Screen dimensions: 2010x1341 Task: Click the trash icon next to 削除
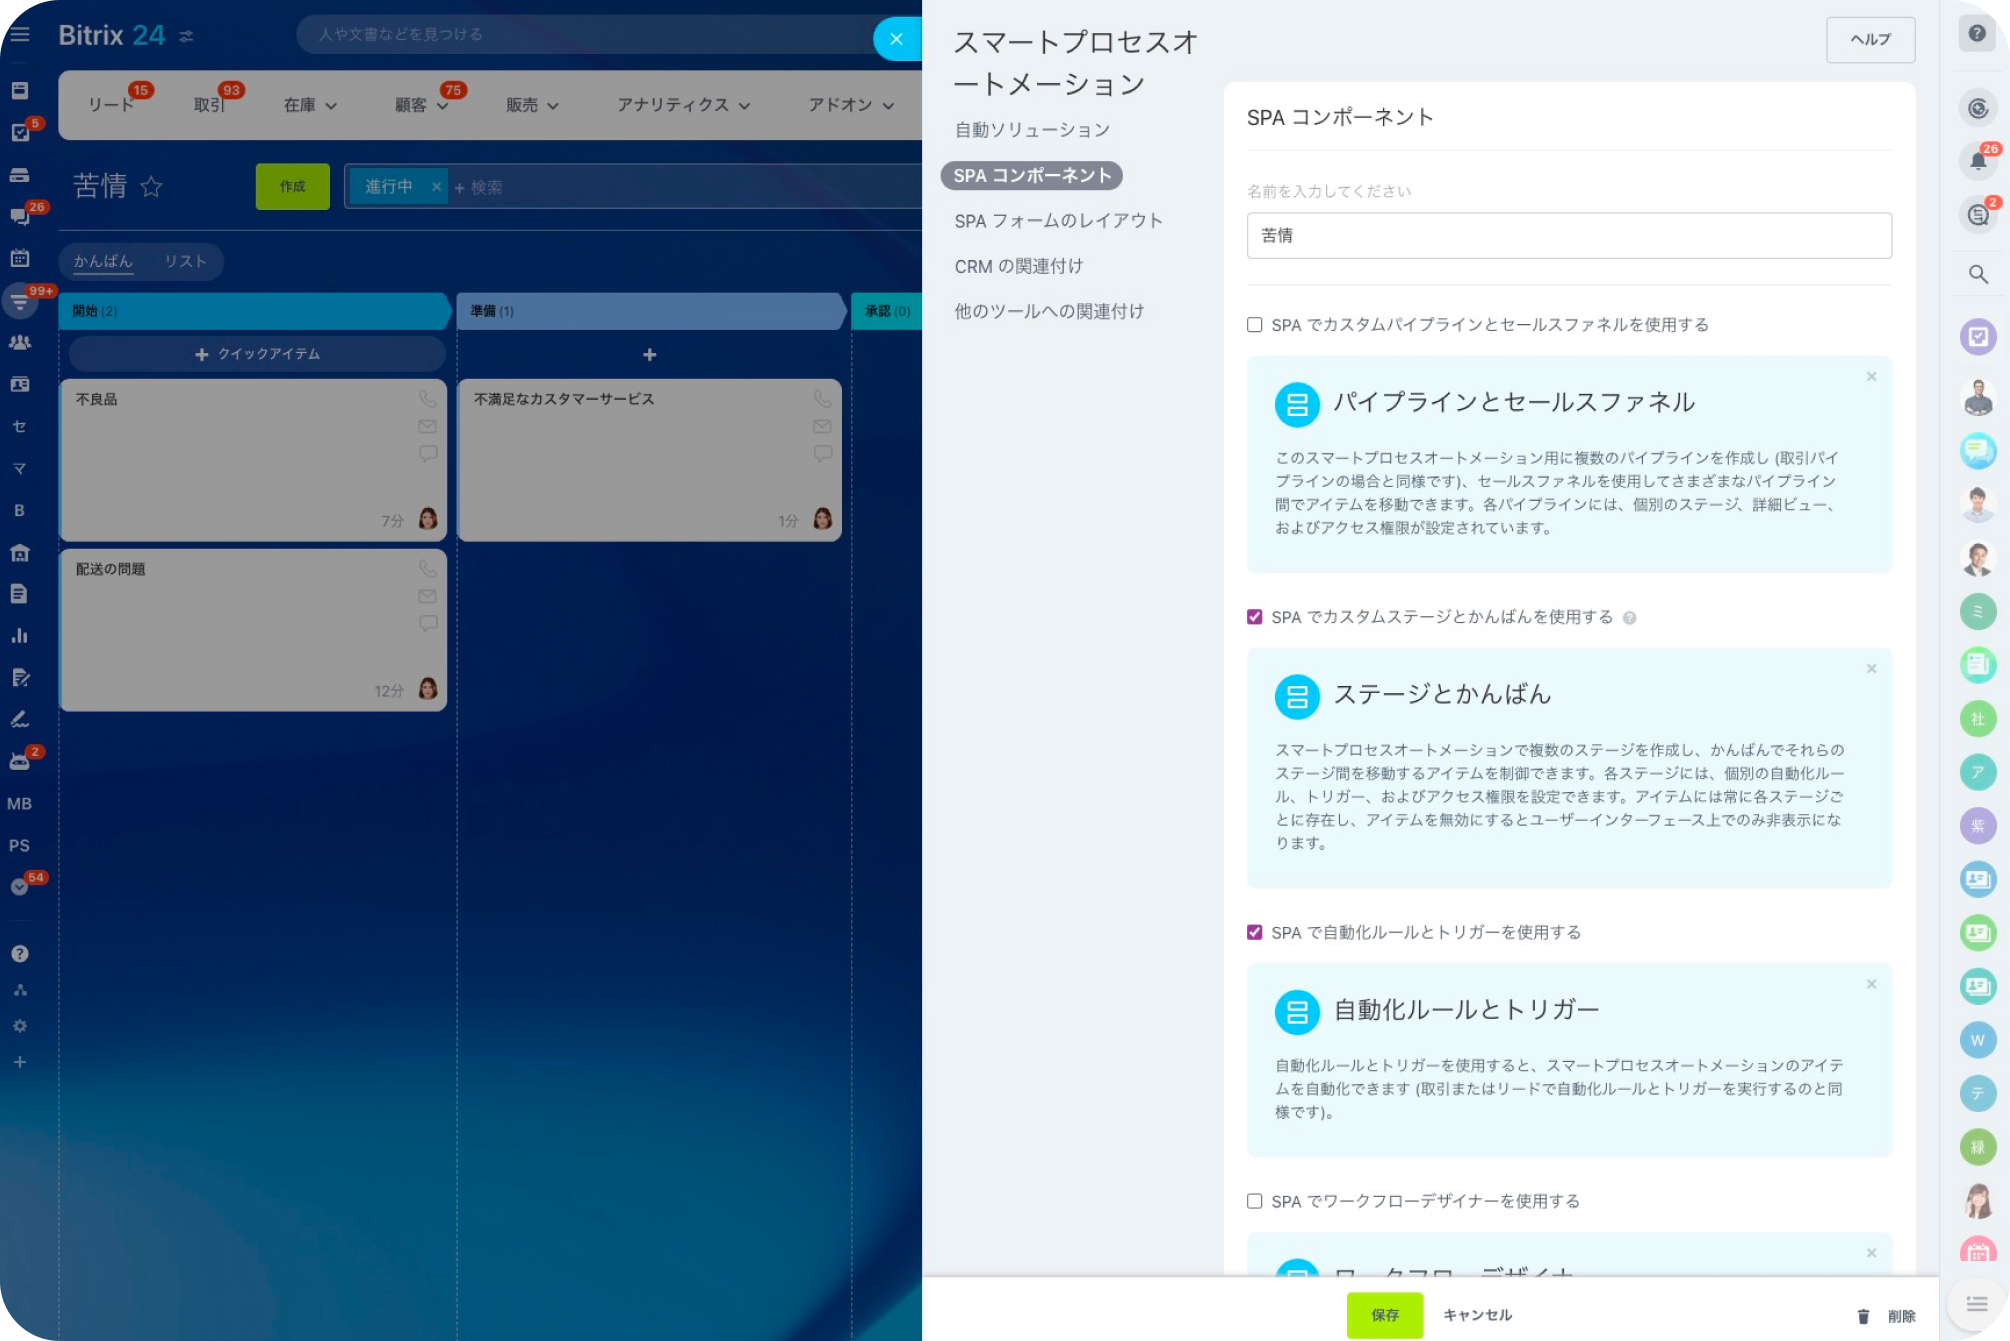coord(1863,1316)
